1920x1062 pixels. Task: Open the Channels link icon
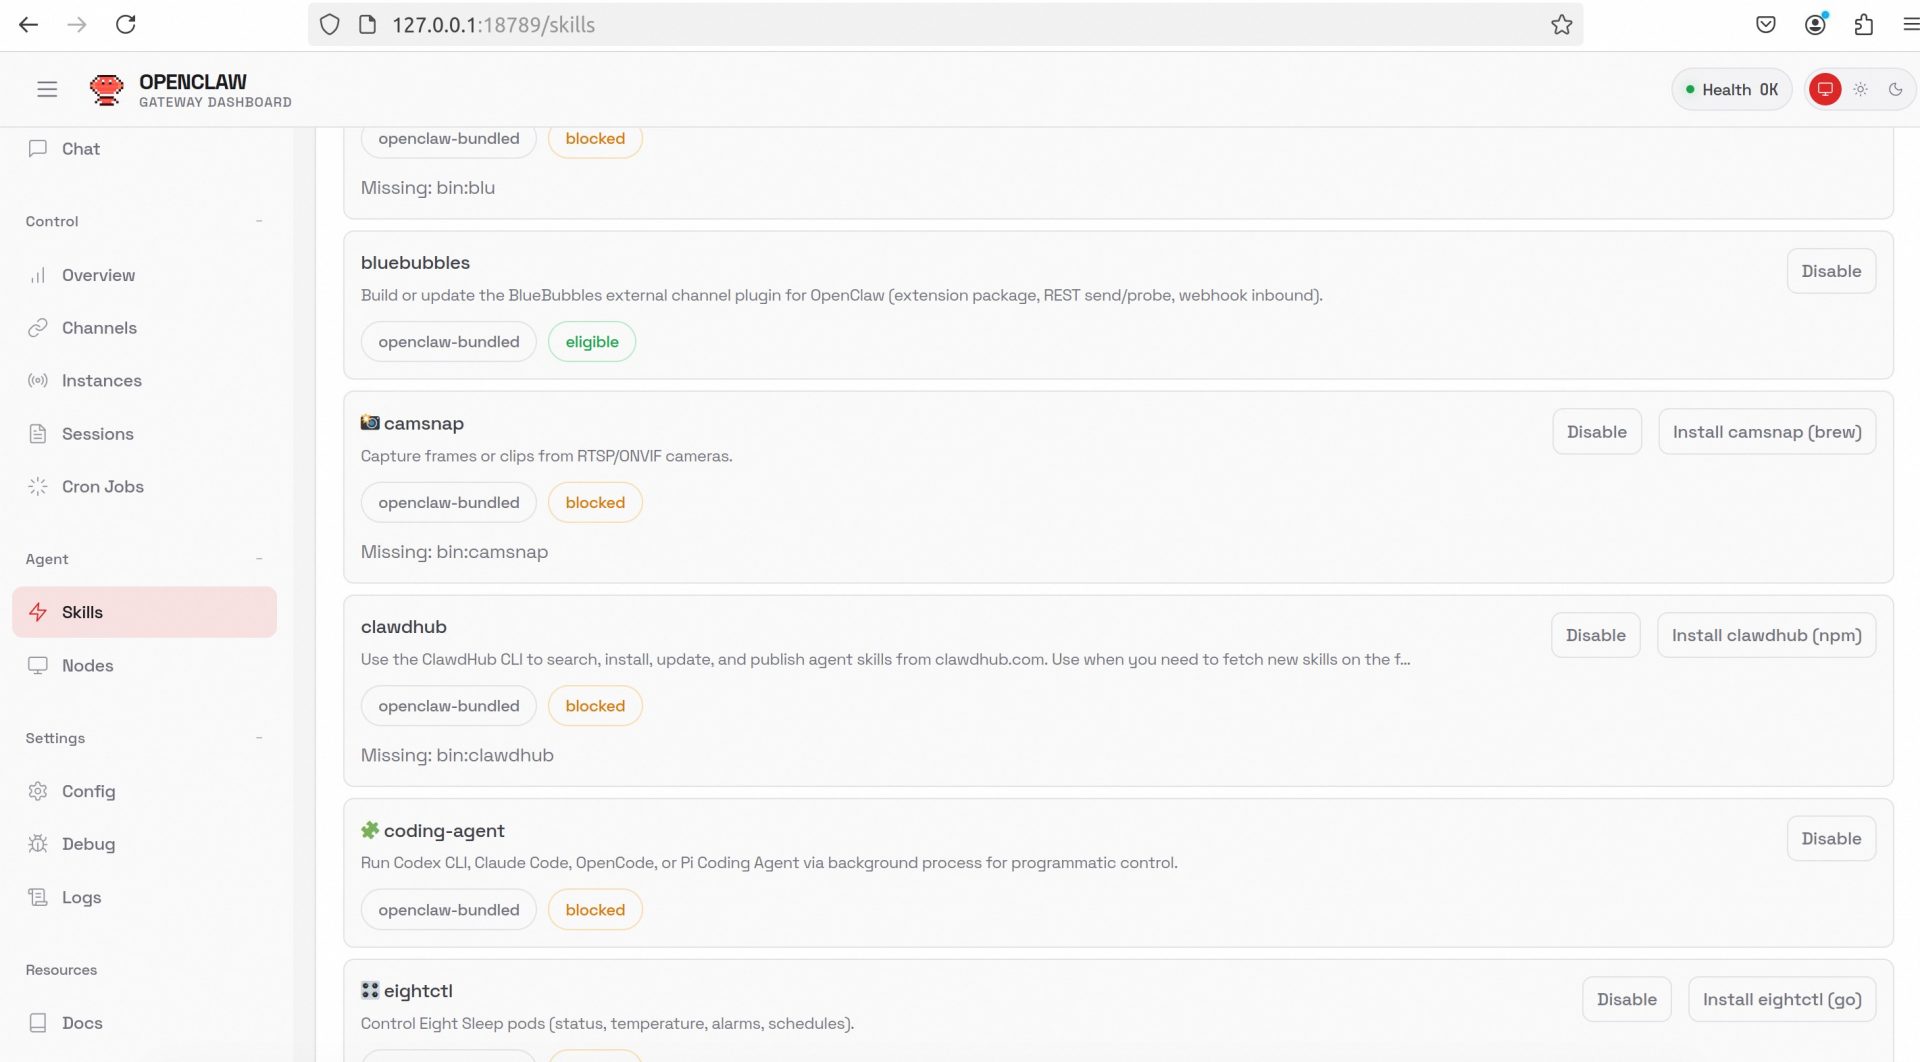click(x=38, y=328)
